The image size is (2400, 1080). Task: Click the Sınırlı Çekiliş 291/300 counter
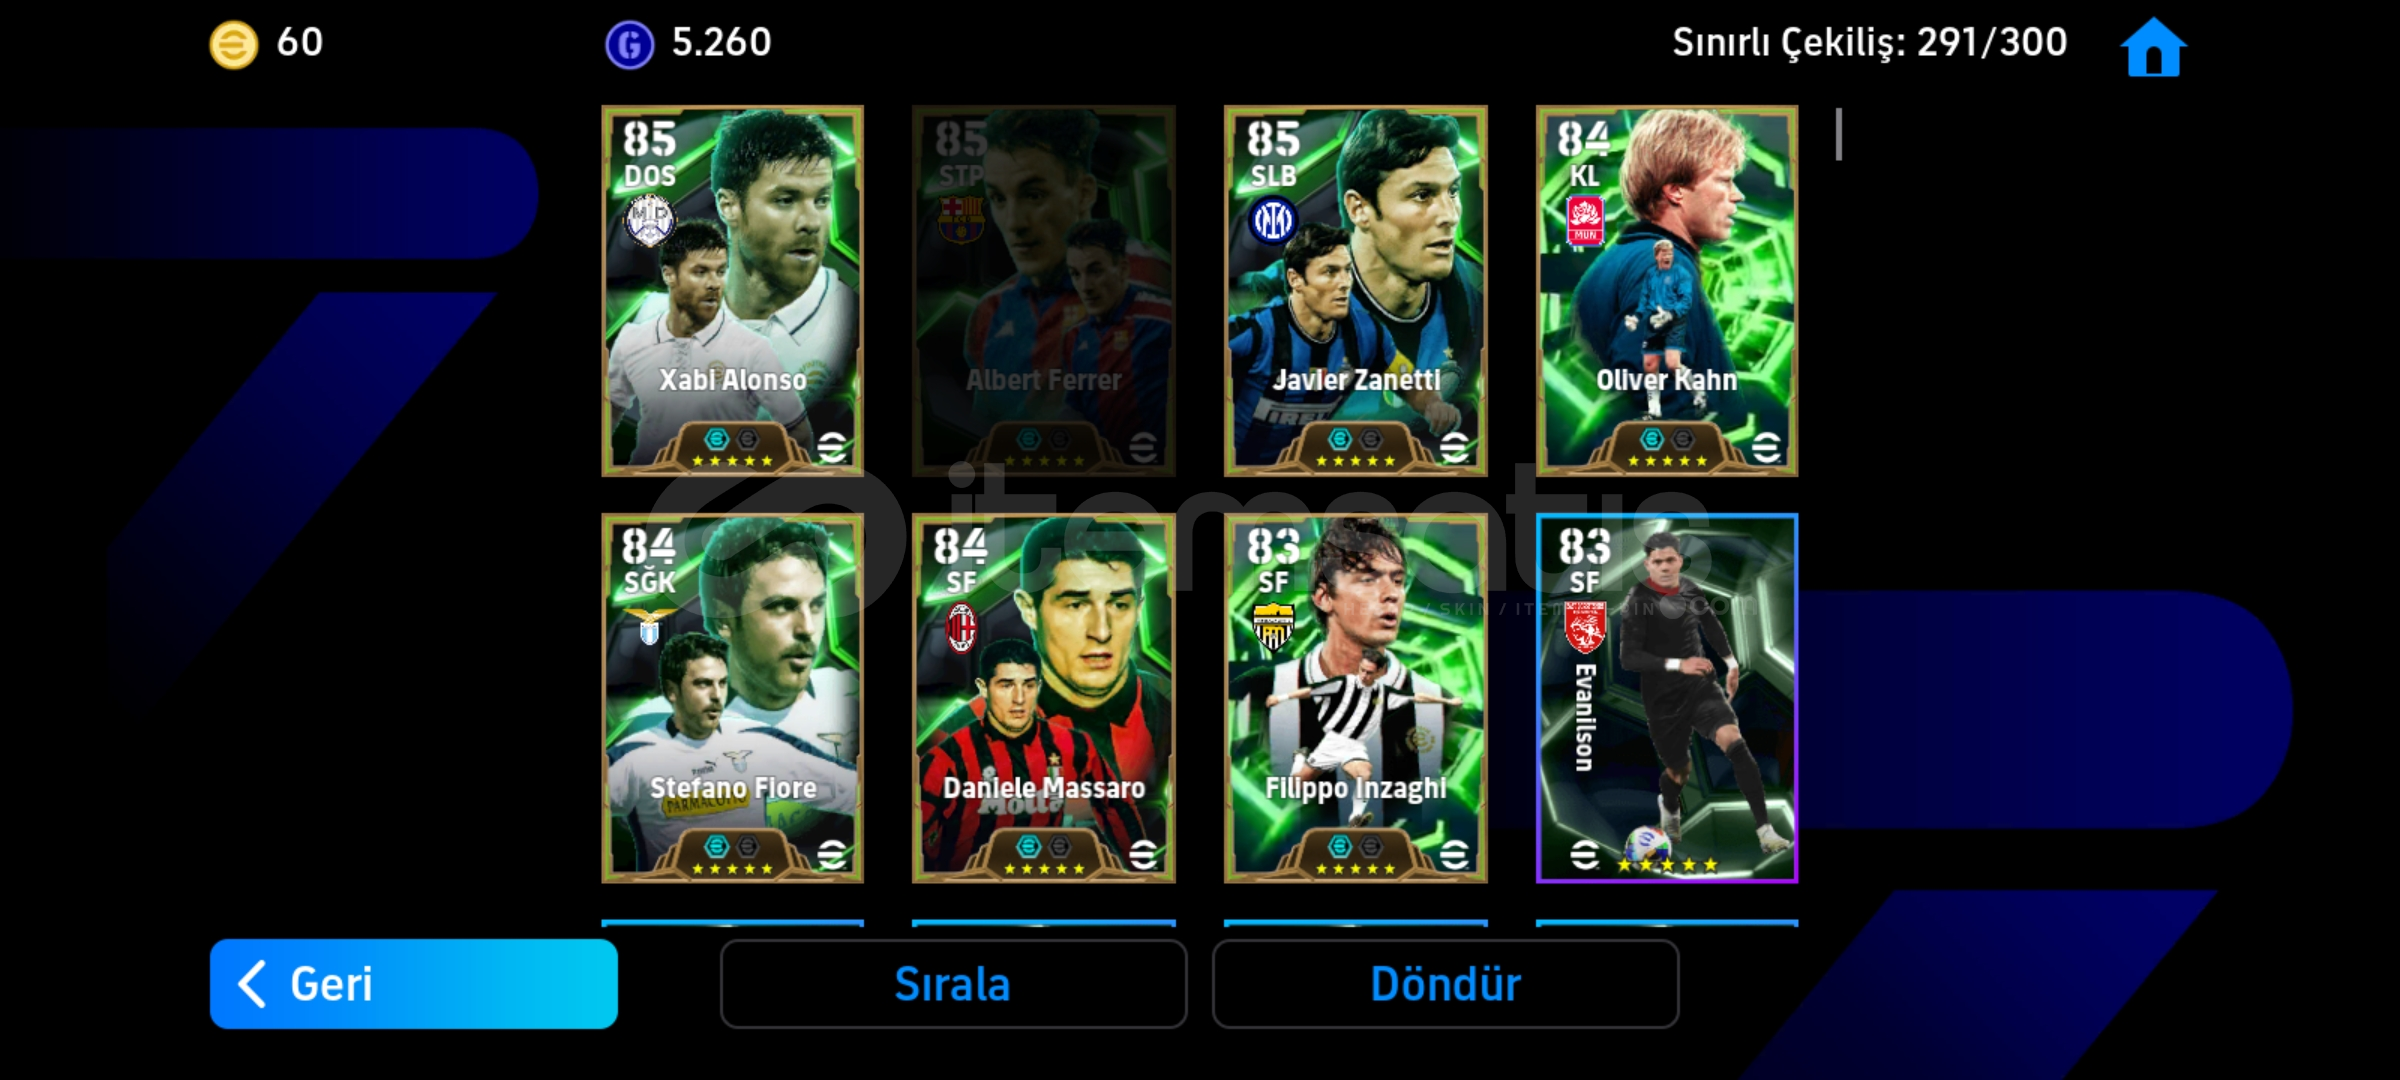click(x=1869, y=43)
